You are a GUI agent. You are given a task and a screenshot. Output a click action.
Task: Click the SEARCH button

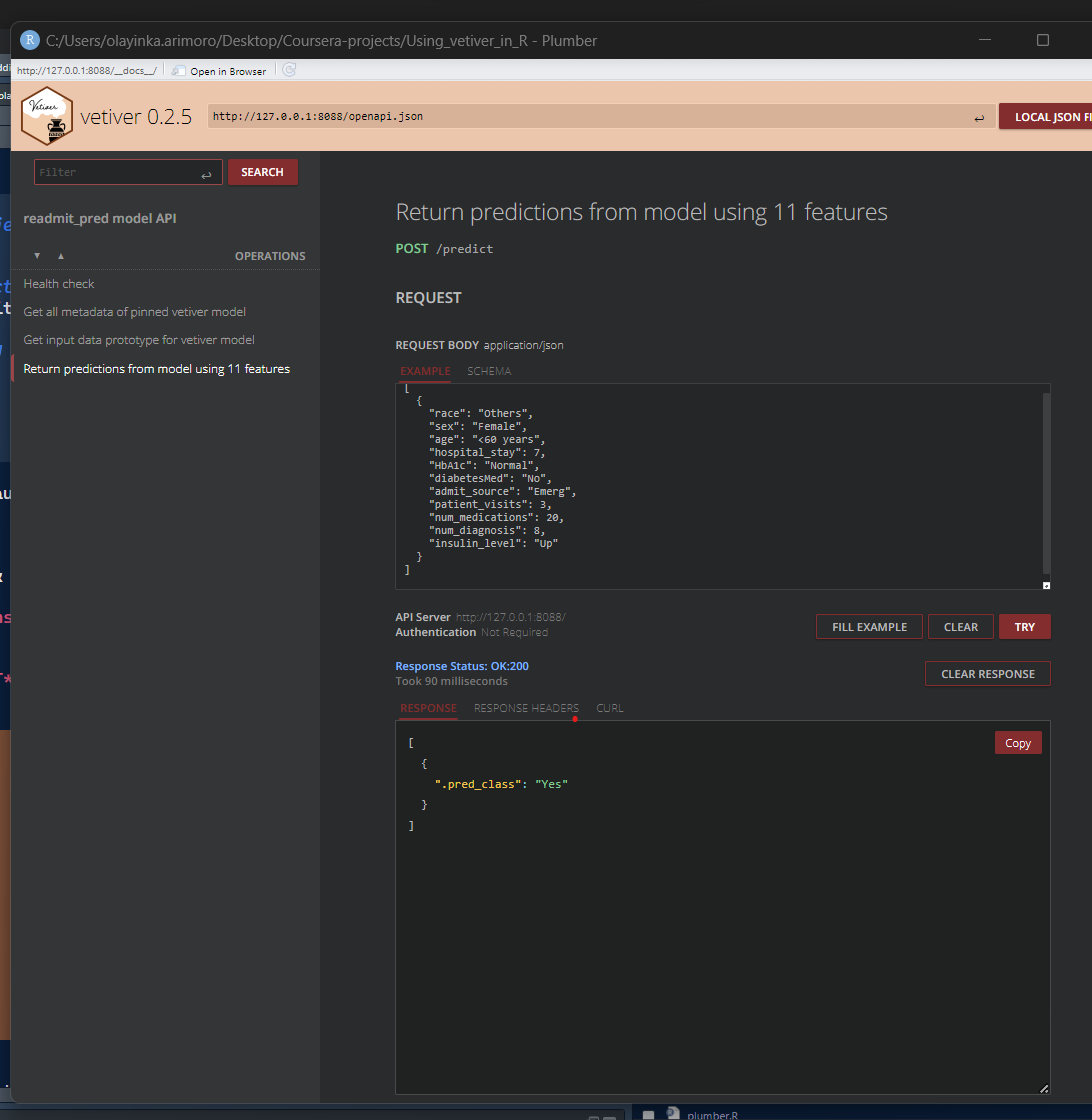click(262, 172)
